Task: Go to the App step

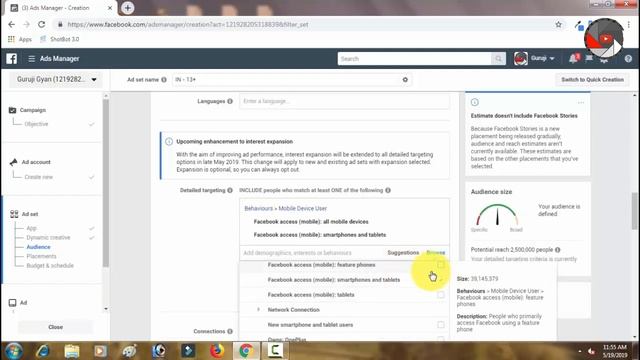Action: coord(31,228)
